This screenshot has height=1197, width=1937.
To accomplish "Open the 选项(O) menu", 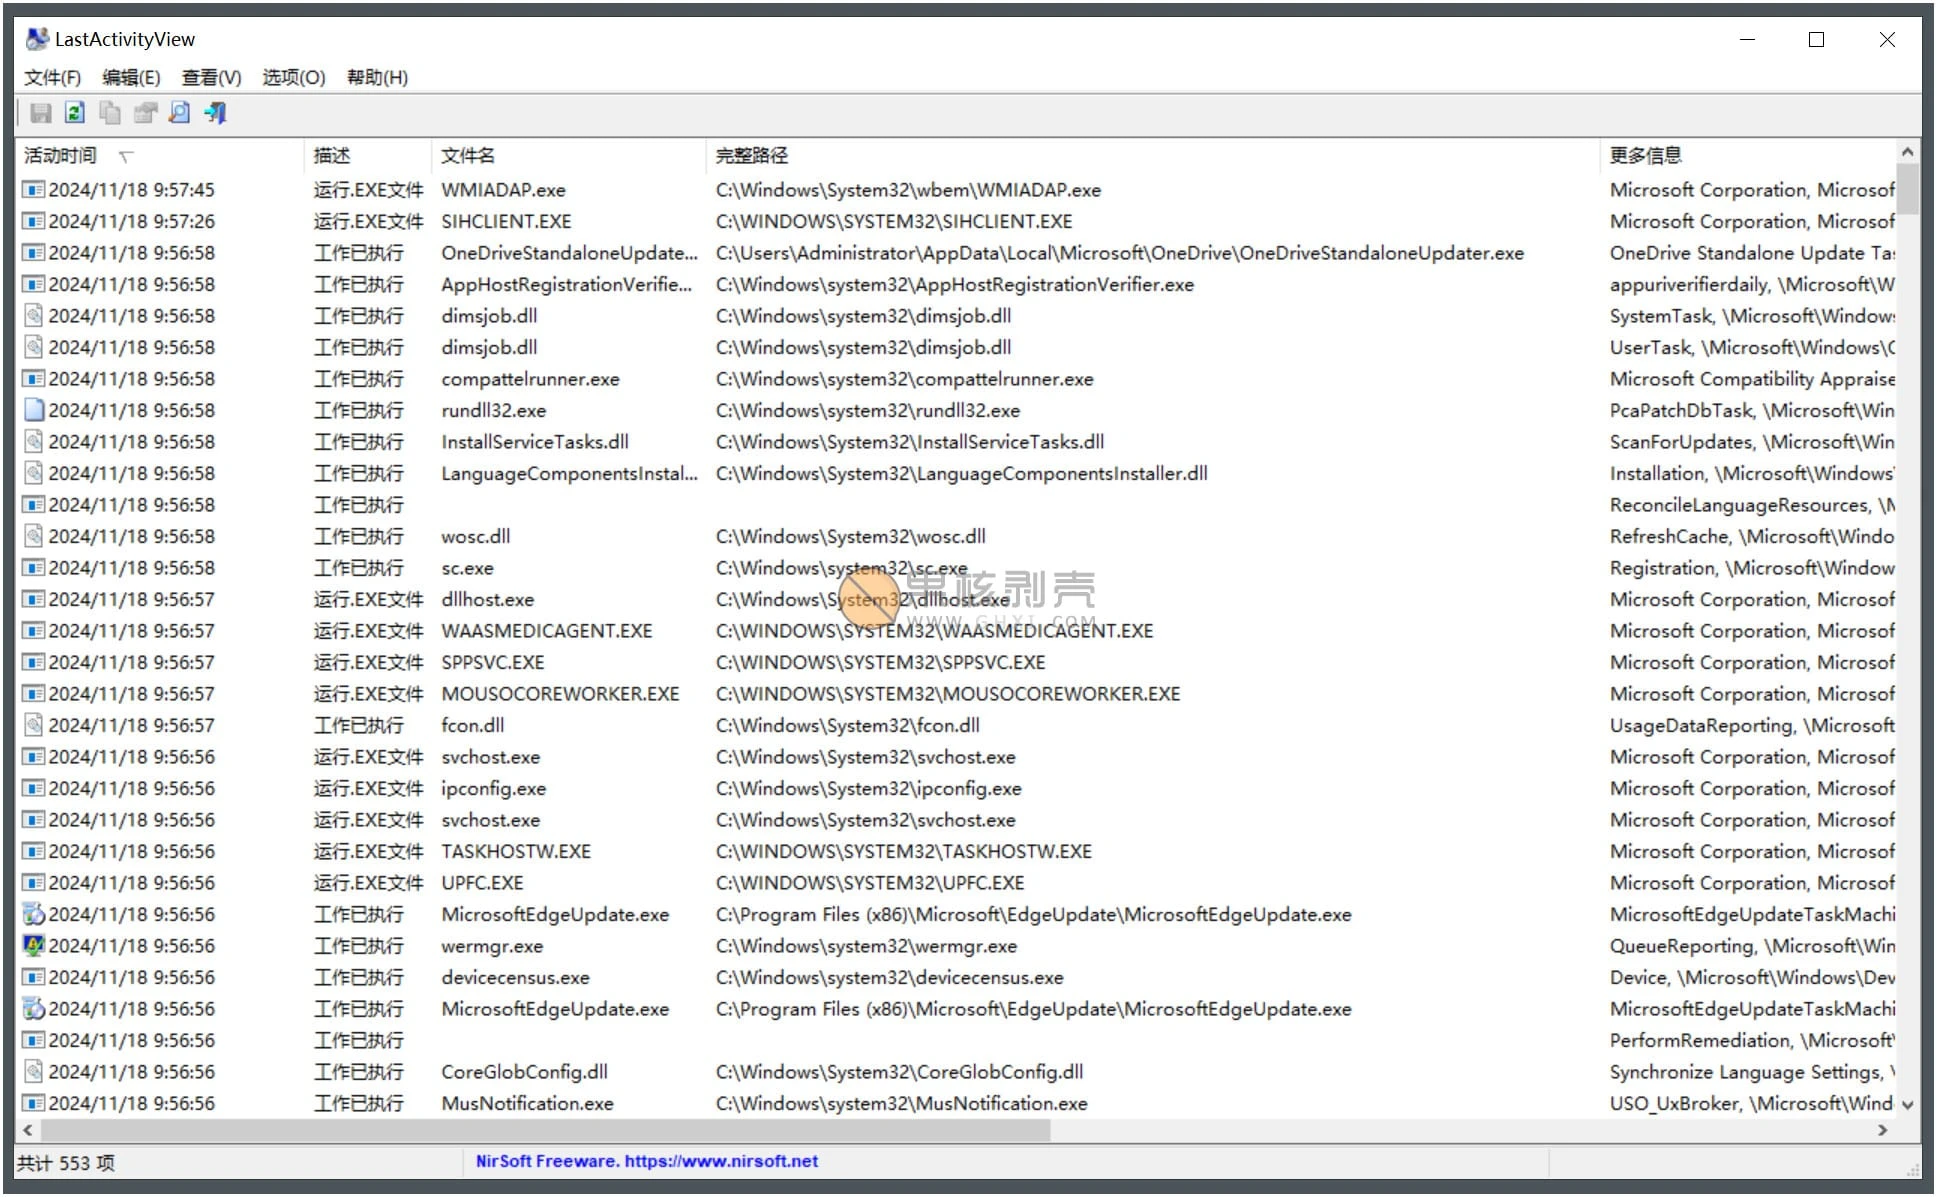I will click(293, 77).
